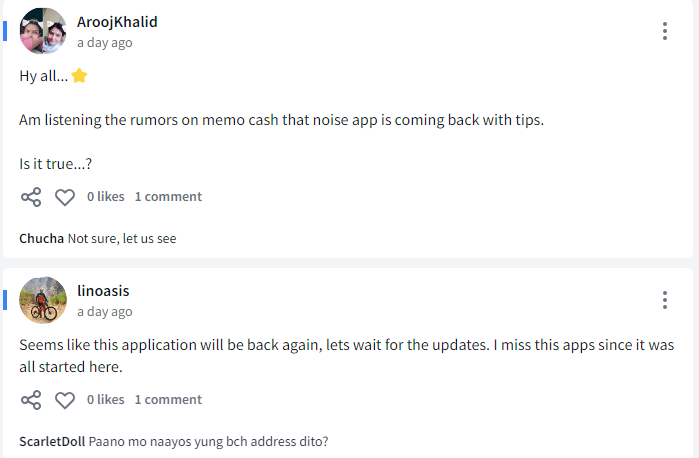Open AroojKhalid's profile picture
Image resolution: width=699 pixels, height=458 pixels.
click(x=43, y=31)
